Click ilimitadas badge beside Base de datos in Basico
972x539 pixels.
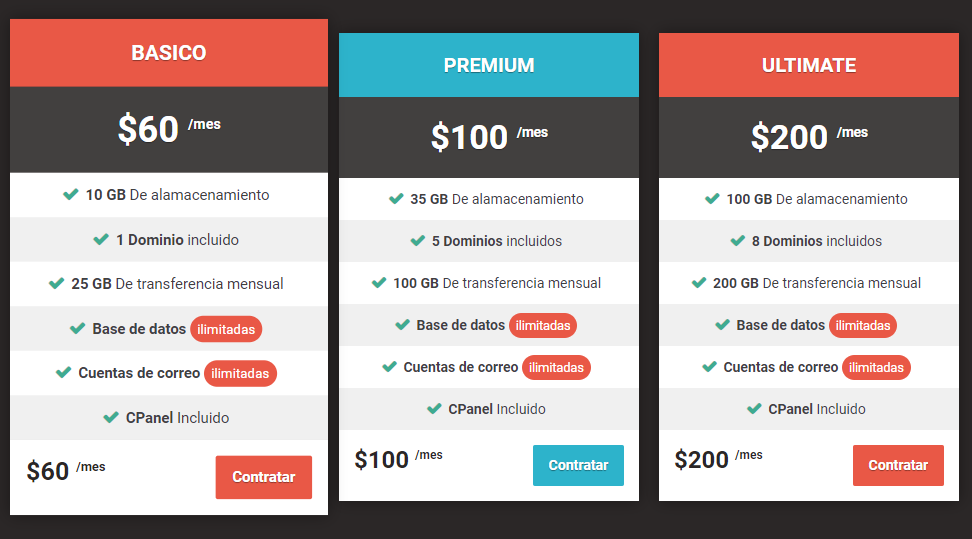tap(226, 329)
